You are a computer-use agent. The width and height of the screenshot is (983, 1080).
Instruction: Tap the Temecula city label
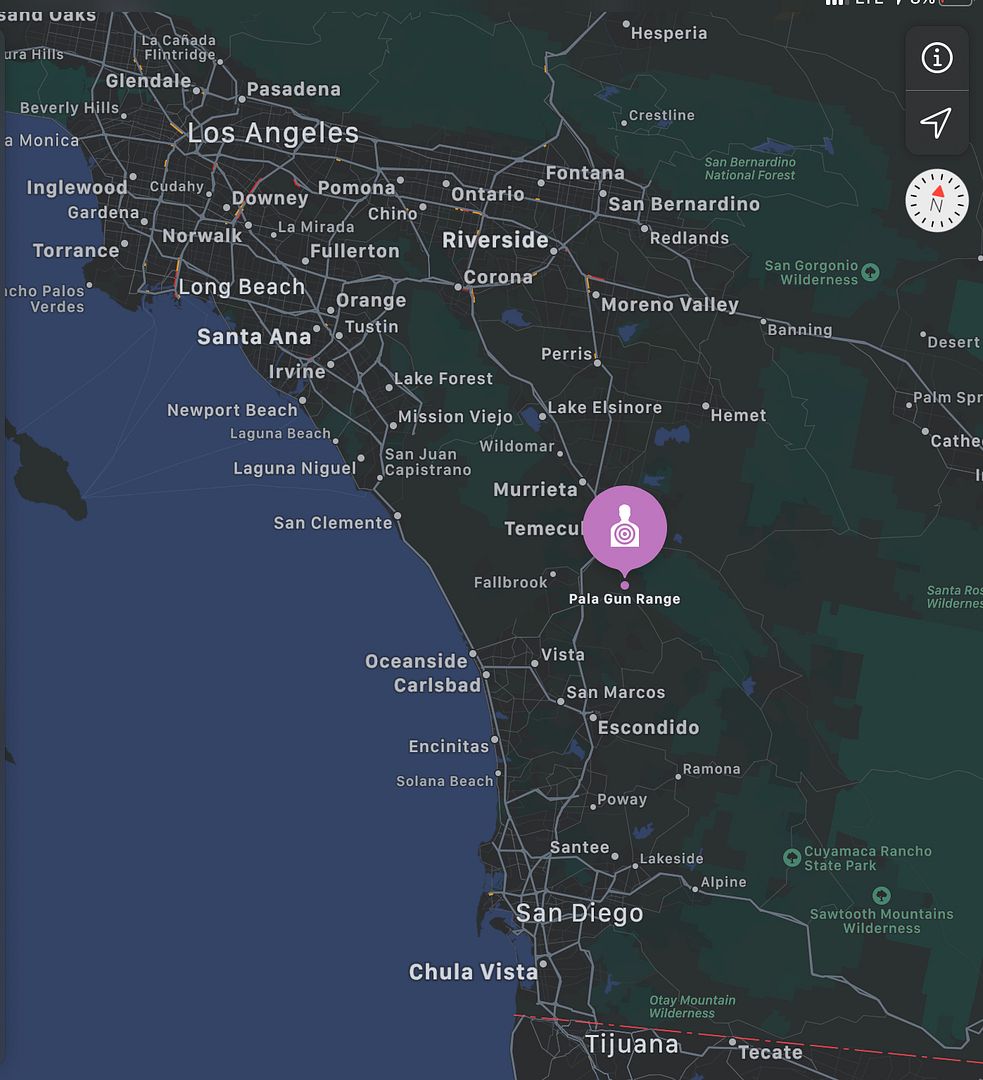pyautogui.click(x=544, y=528)
